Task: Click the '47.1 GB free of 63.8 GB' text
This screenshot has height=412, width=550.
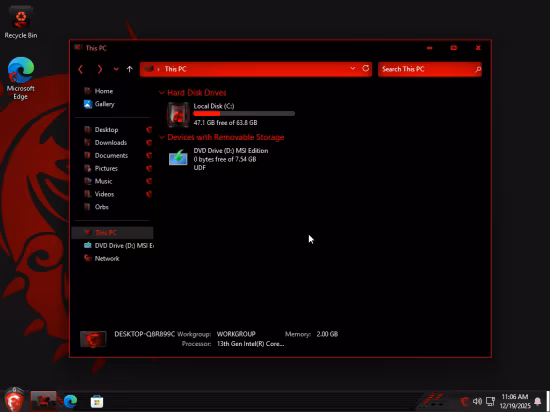Action: 225,123
